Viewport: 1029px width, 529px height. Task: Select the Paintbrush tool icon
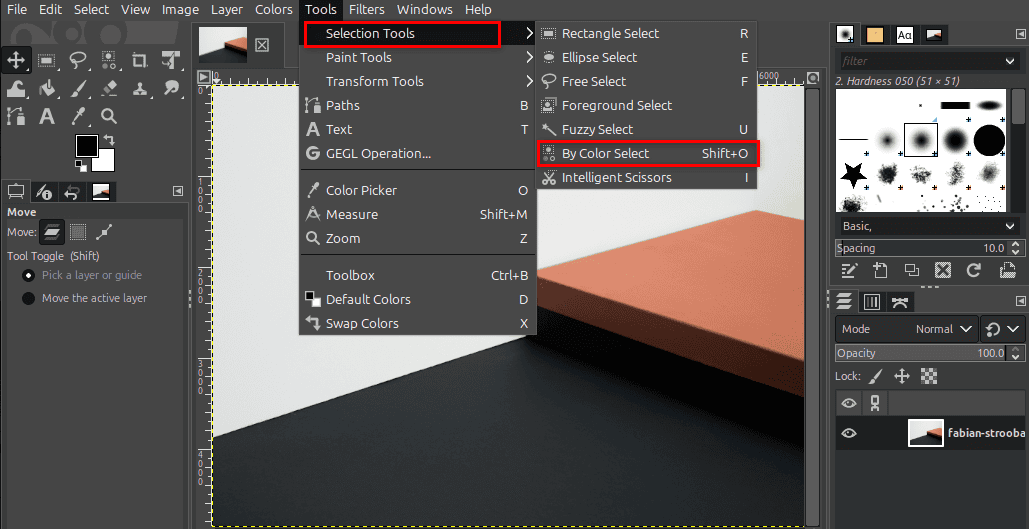click(78, 89)
